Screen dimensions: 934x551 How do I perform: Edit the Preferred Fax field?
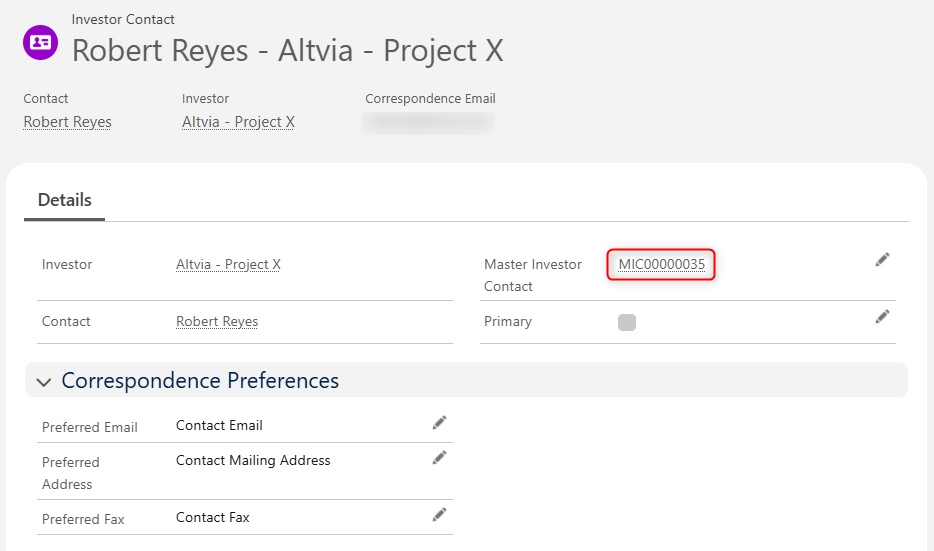click(x=440, y=515)
